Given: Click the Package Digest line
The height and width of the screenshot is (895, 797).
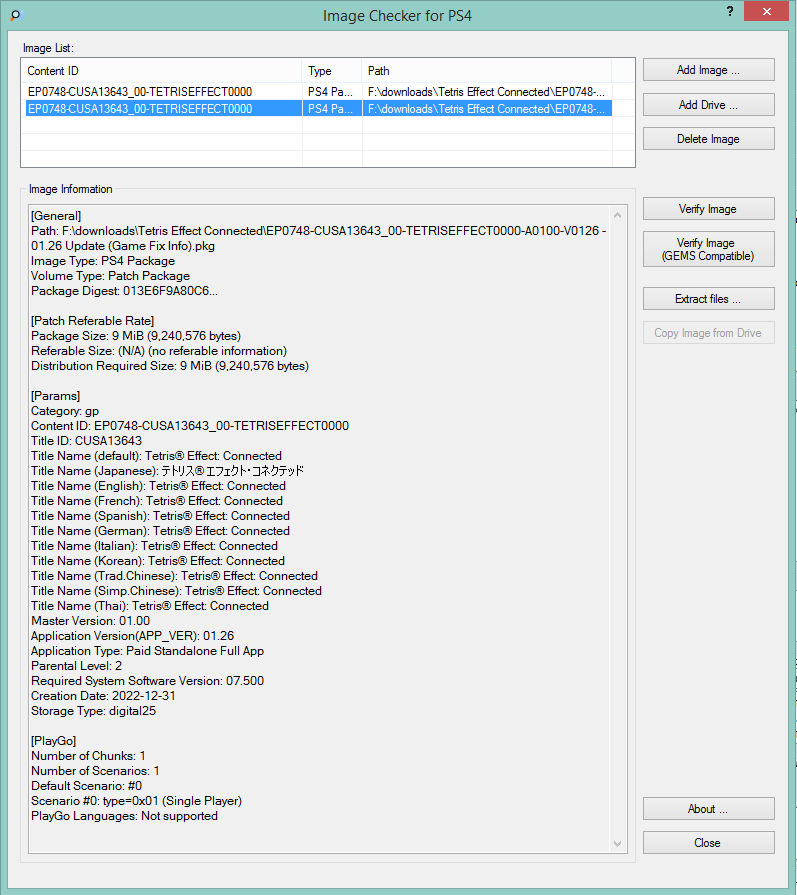Looking at the screenshot, I should tap(124, 291).
